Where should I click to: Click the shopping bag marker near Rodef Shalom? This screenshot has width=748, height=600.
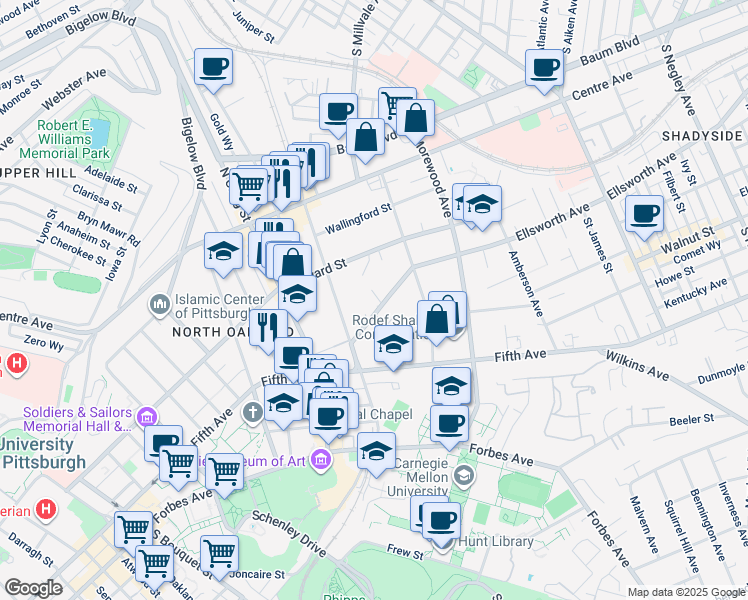[x=436, y=320]
